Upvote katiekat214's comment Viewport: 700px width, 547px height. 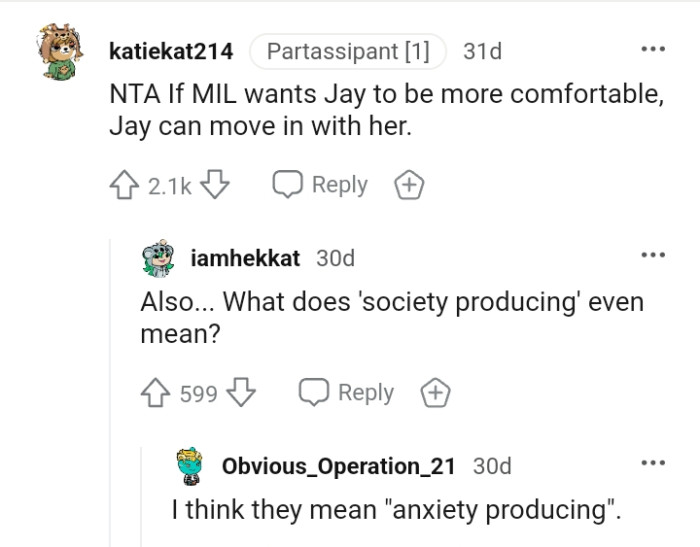(x=125, y=185)
